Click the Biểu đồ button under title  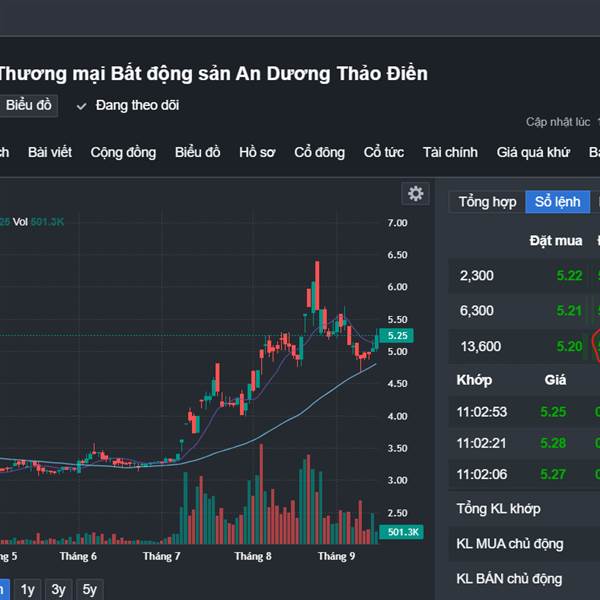(x=28, y=105)
